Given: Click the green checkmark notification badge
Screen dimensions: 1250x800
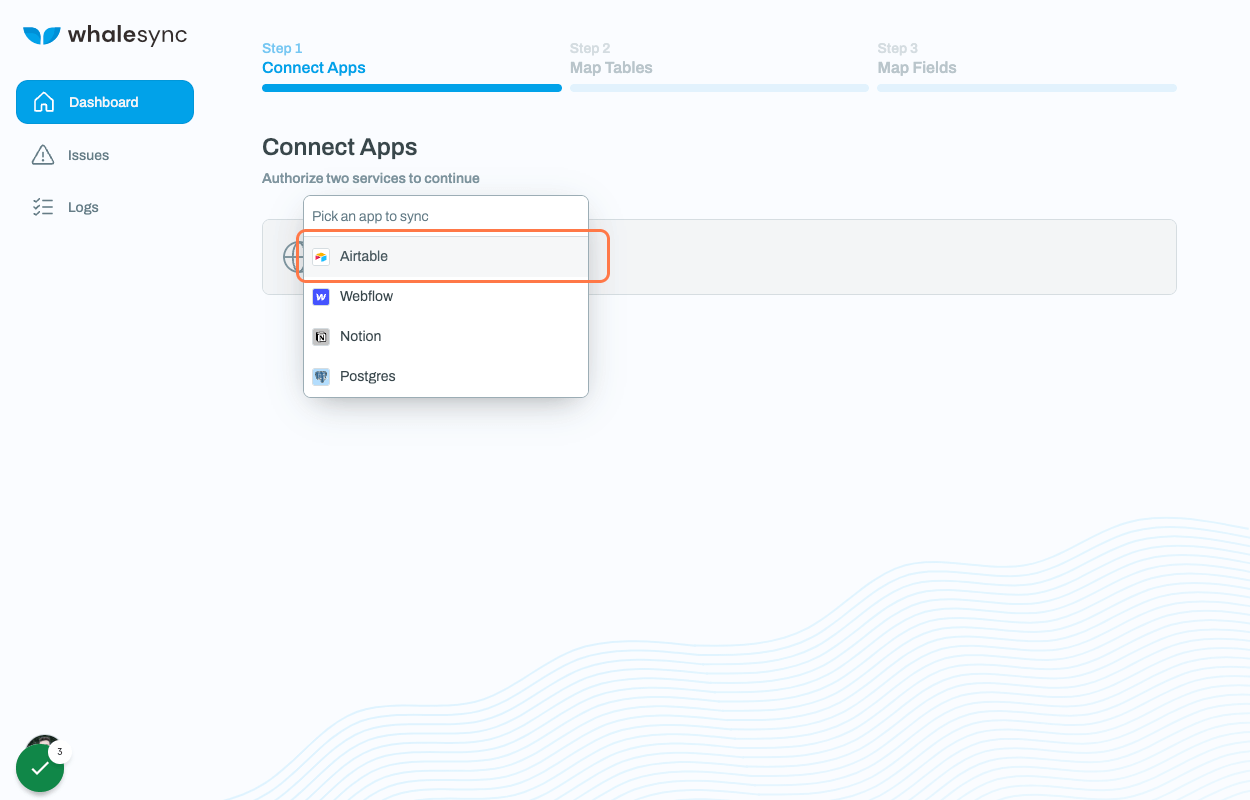Looking at the screenshot, I should point(40,768).
